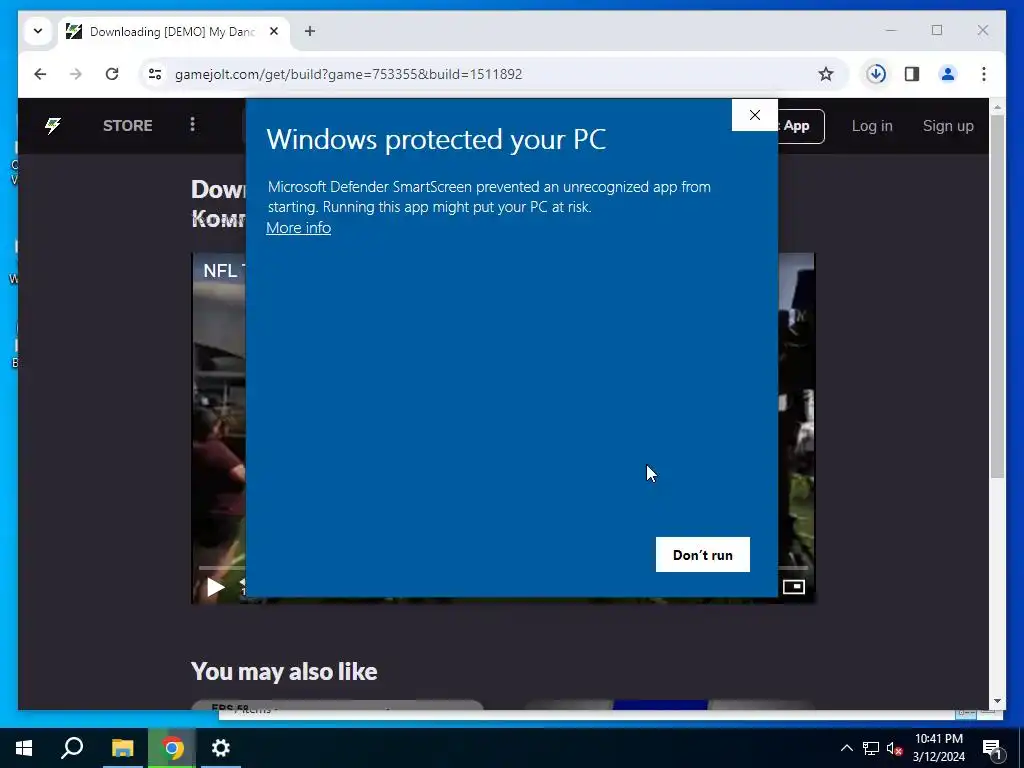Open the STORE menu item
The image size is (1024, 768).
tap(127, 125)
